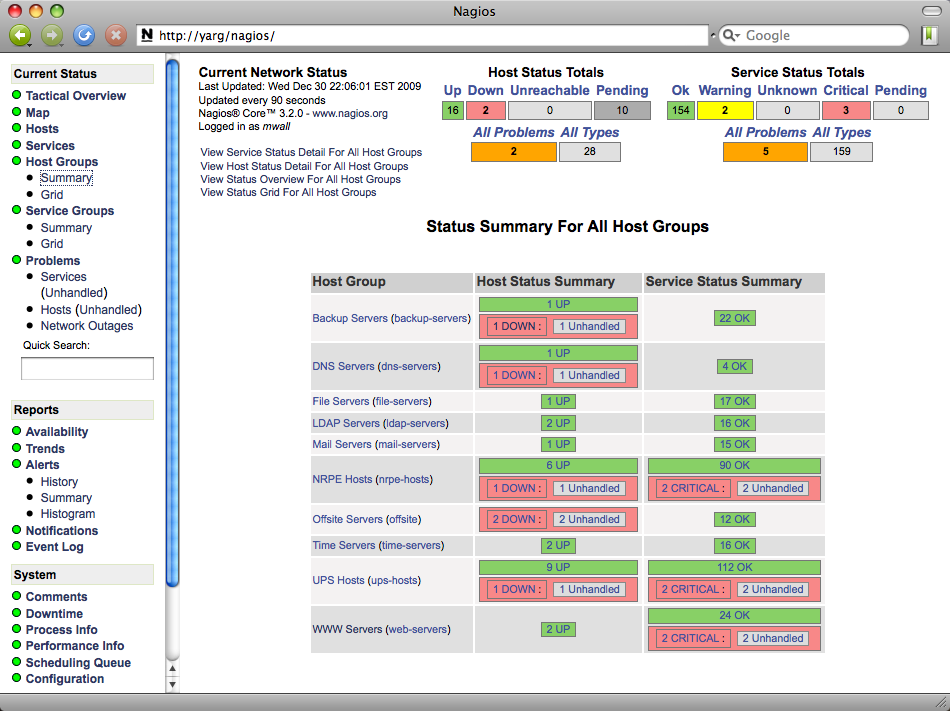Viewport: 950px width, 711px height.
Task: Click the browser back arrow button
Action: [20, 35]
